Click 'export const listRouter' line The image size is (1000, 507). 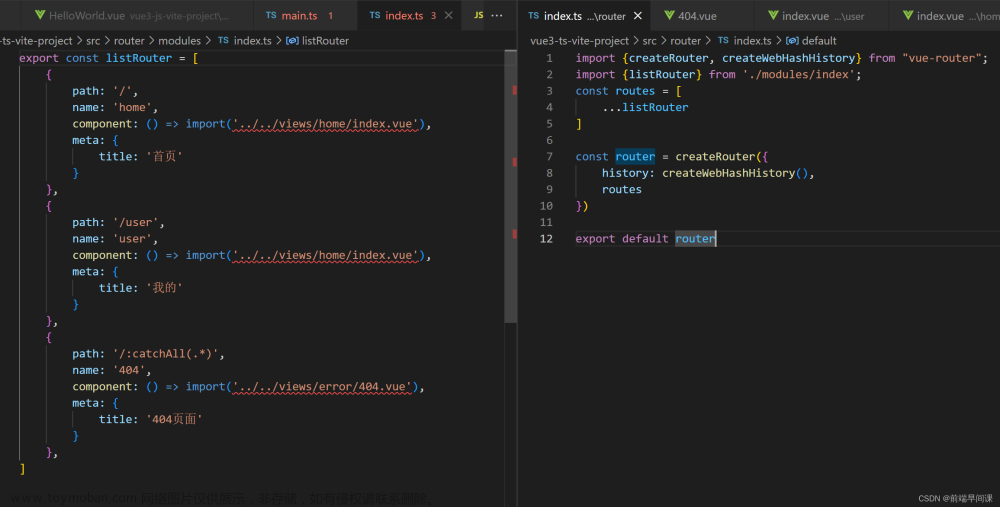(x=108, y=57)
